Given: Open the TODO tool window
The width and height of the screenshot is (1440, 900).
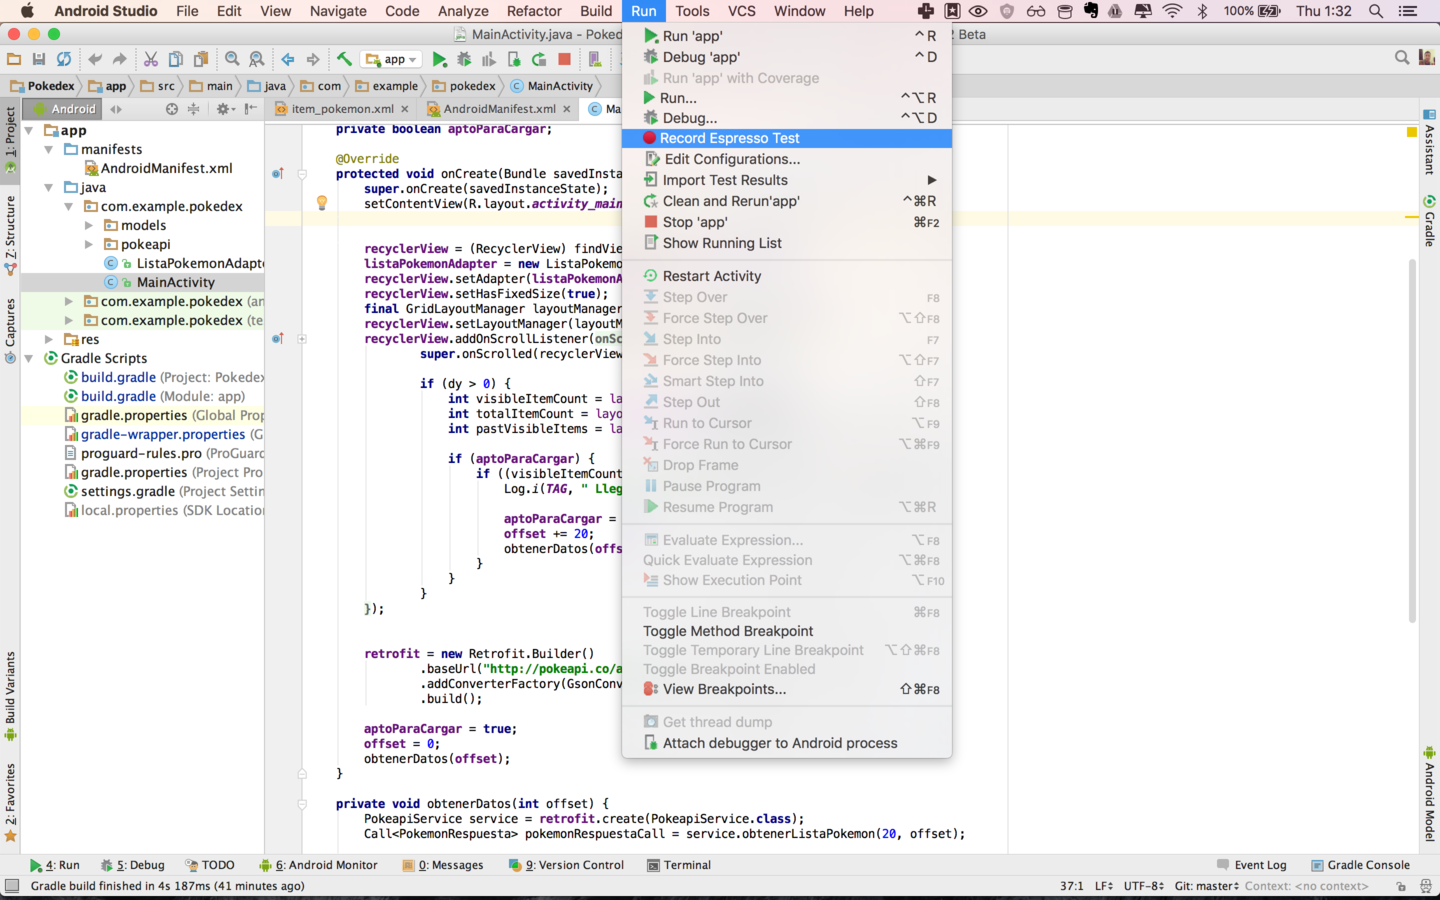Looking at the screenshot, I should (x=210, y=865).
